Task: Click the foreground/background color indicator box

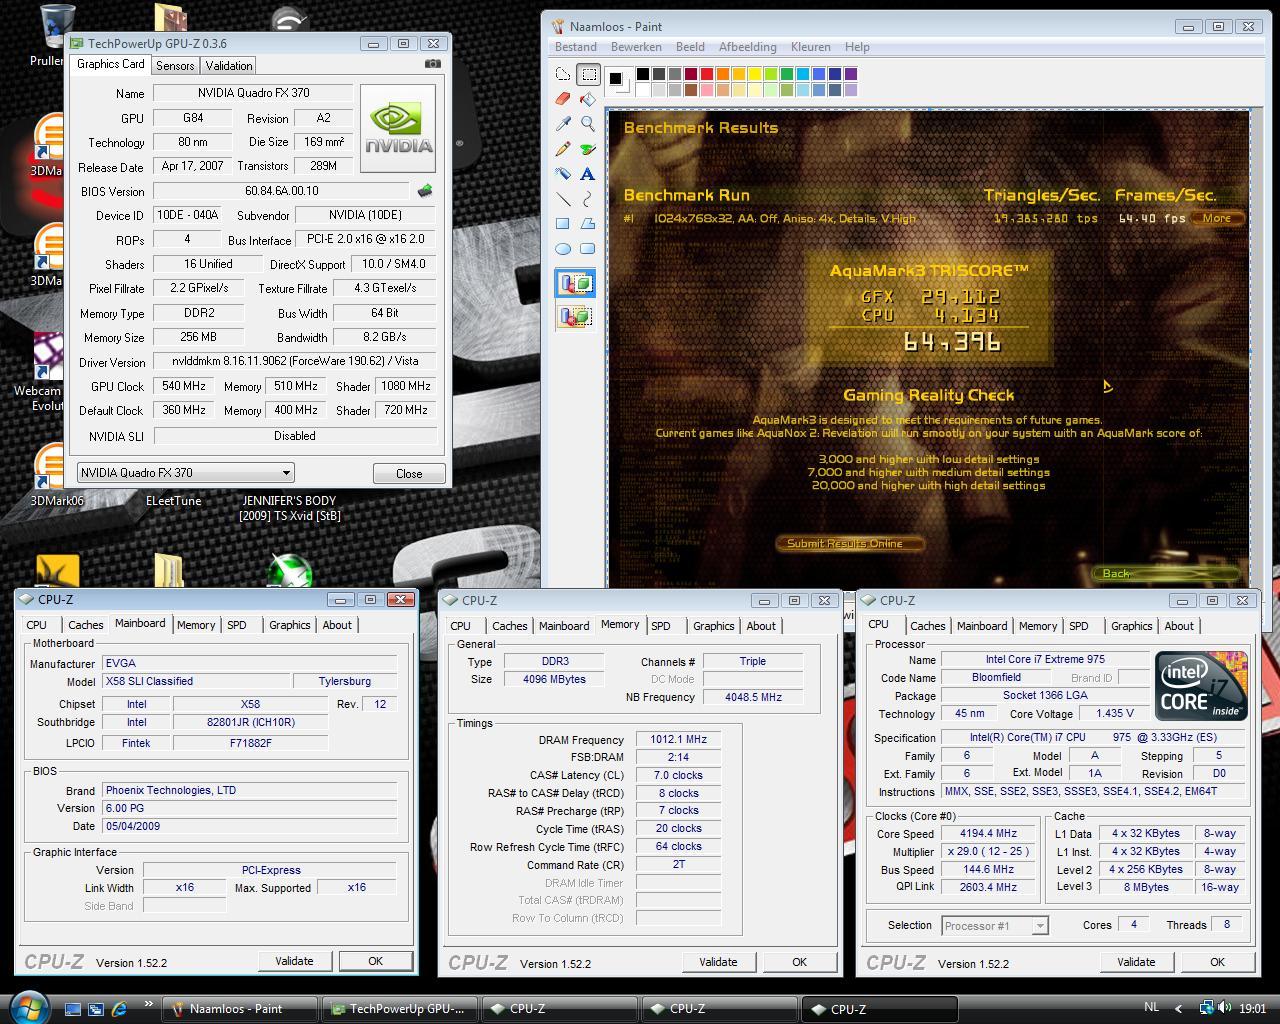Action: coord(618,80)
